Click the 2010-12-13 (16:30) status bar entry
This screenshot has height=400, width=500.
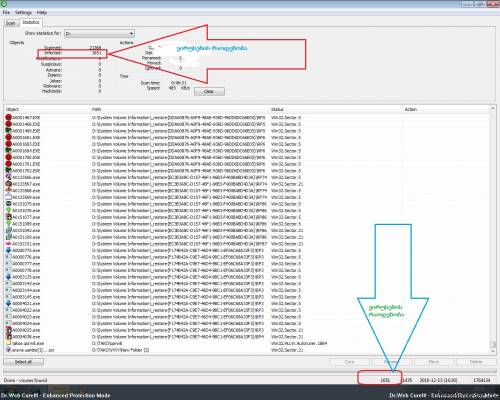[x=438, y=380]
